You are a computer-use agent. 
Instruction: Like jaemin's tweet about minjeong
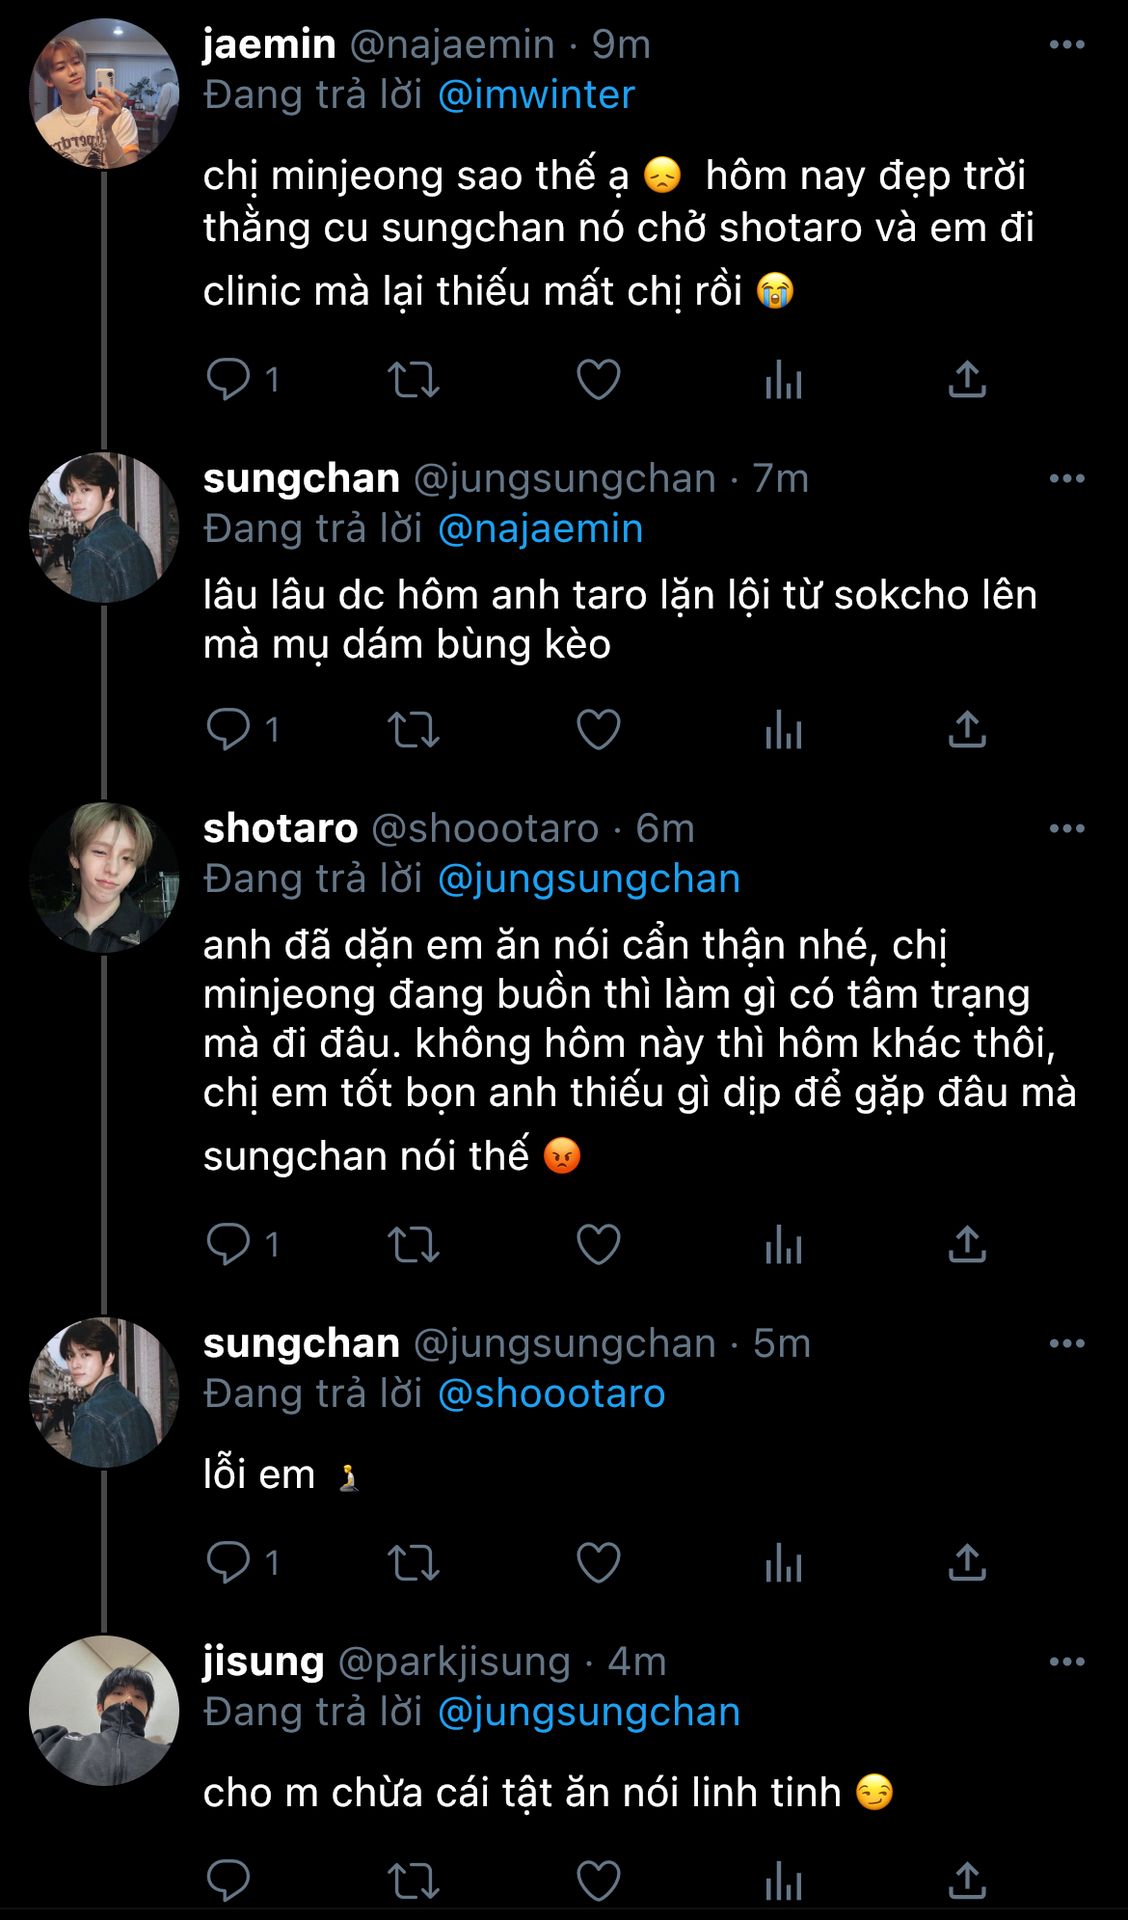[x=598, y=380]
